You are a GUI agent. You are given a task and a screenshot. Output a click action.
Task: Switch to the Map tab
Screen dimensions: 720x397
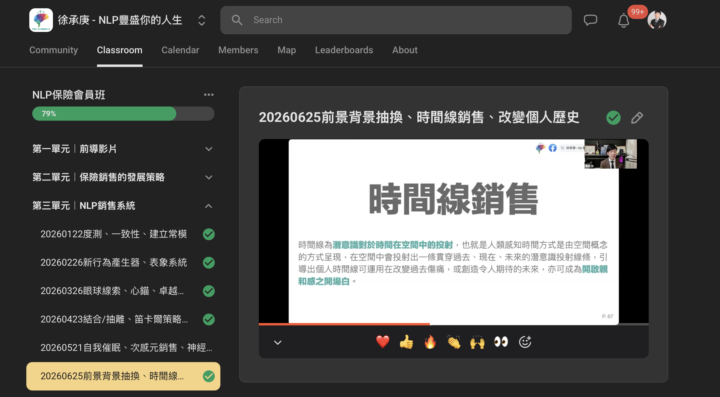287,50
